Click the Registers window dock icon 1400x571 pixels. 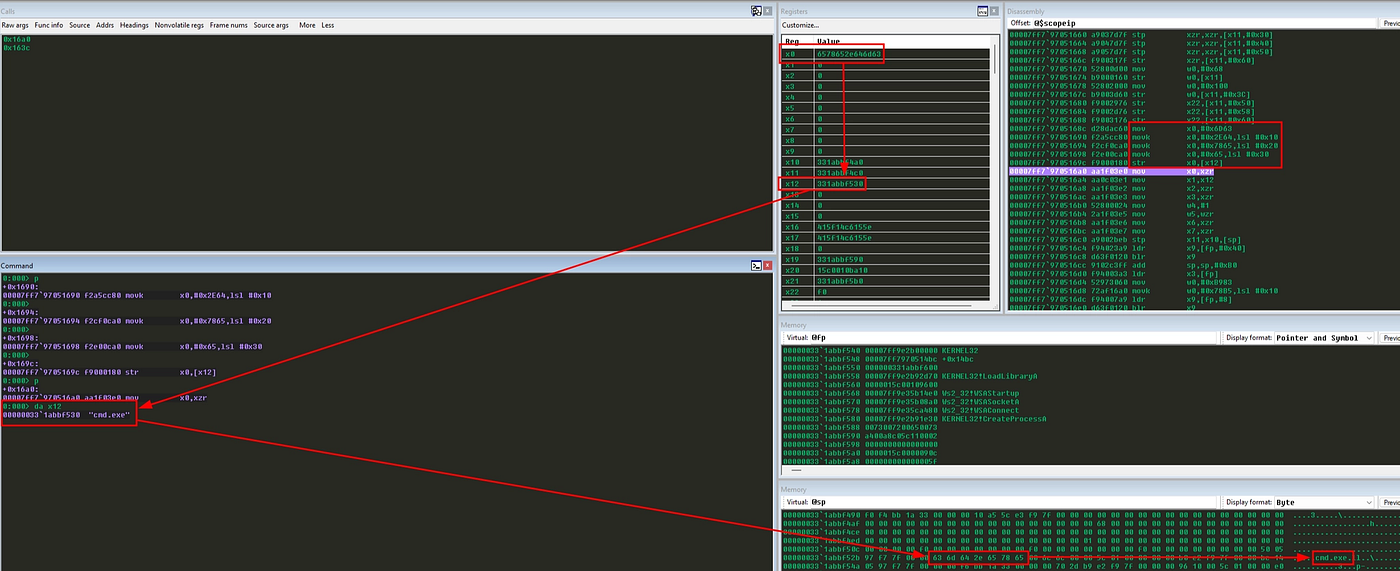point(983,10)
